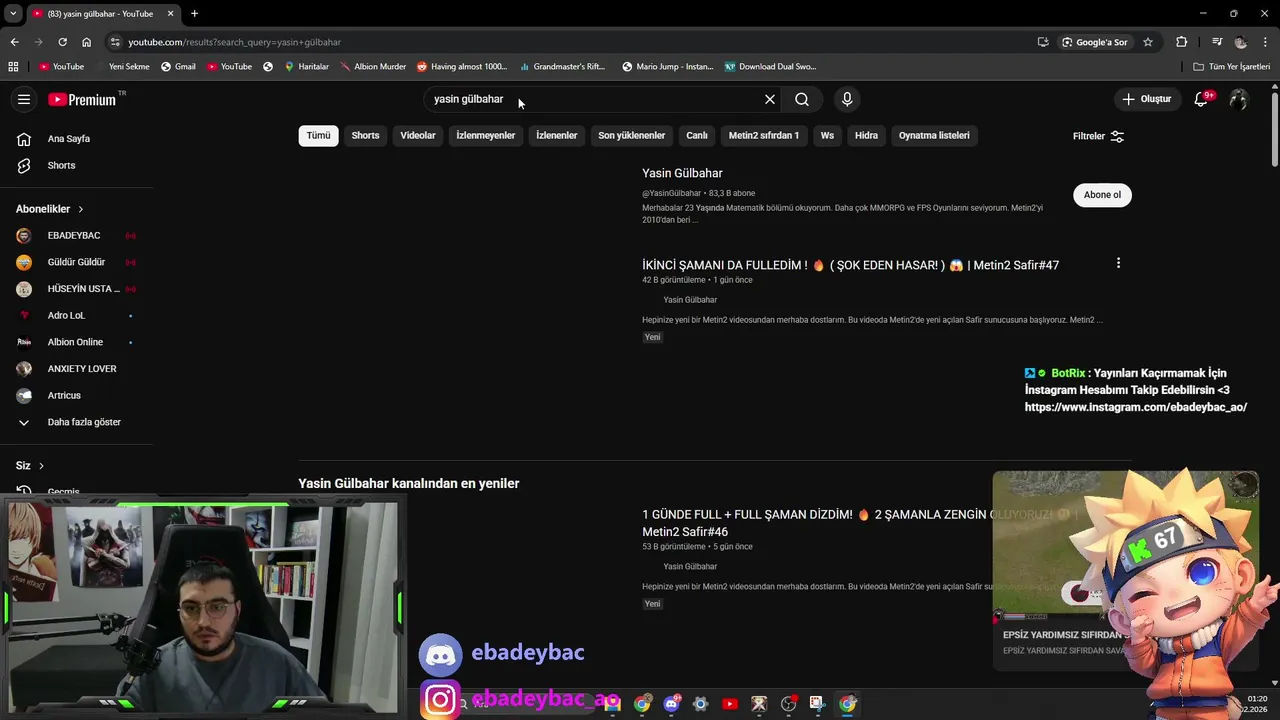
Task: Open the YouTube app in the taskbar
Action: pyautogui.click(x=730, y=704)
